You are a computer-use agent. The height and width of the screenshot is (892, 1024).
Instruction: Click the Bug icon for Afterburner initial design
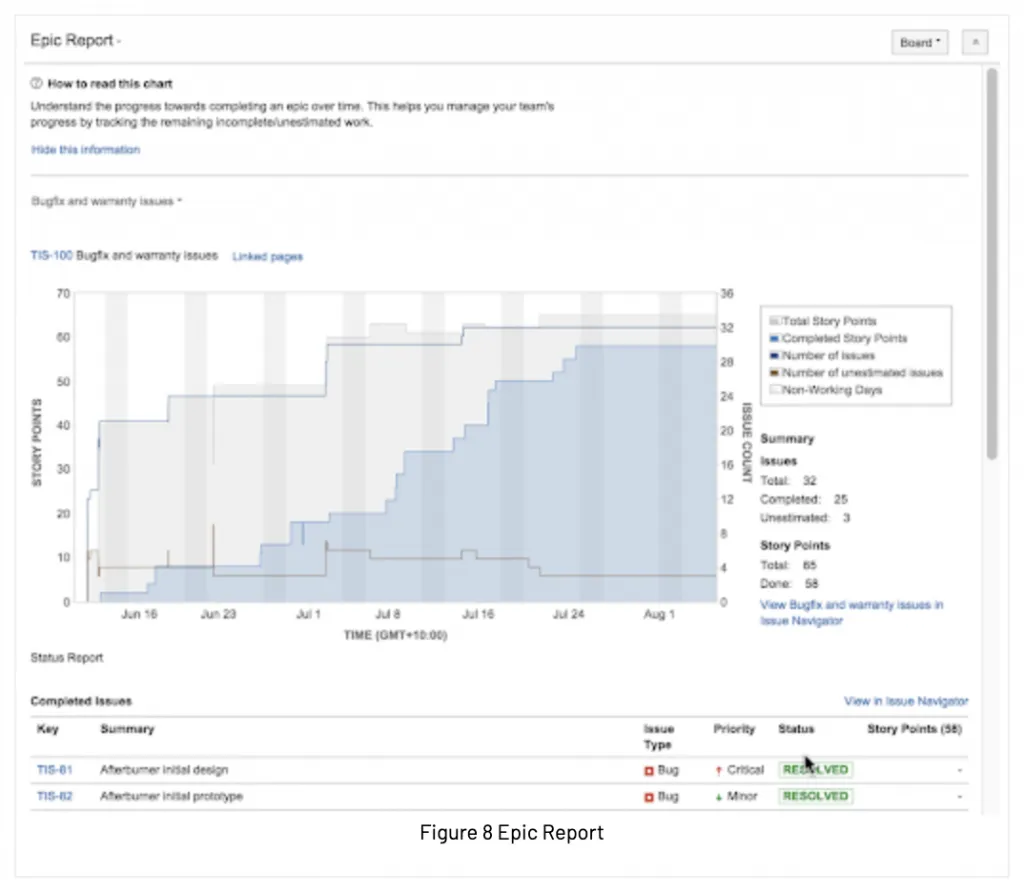point(648,771)
